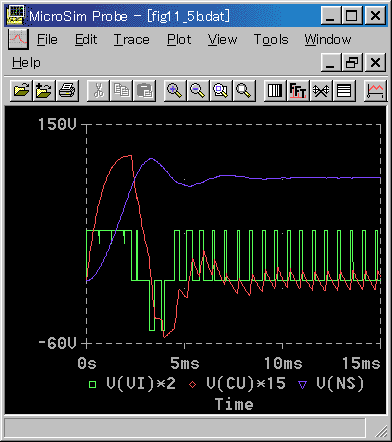
Task: Minimize the MicroSim Probe main window
Action: (331, 16)
